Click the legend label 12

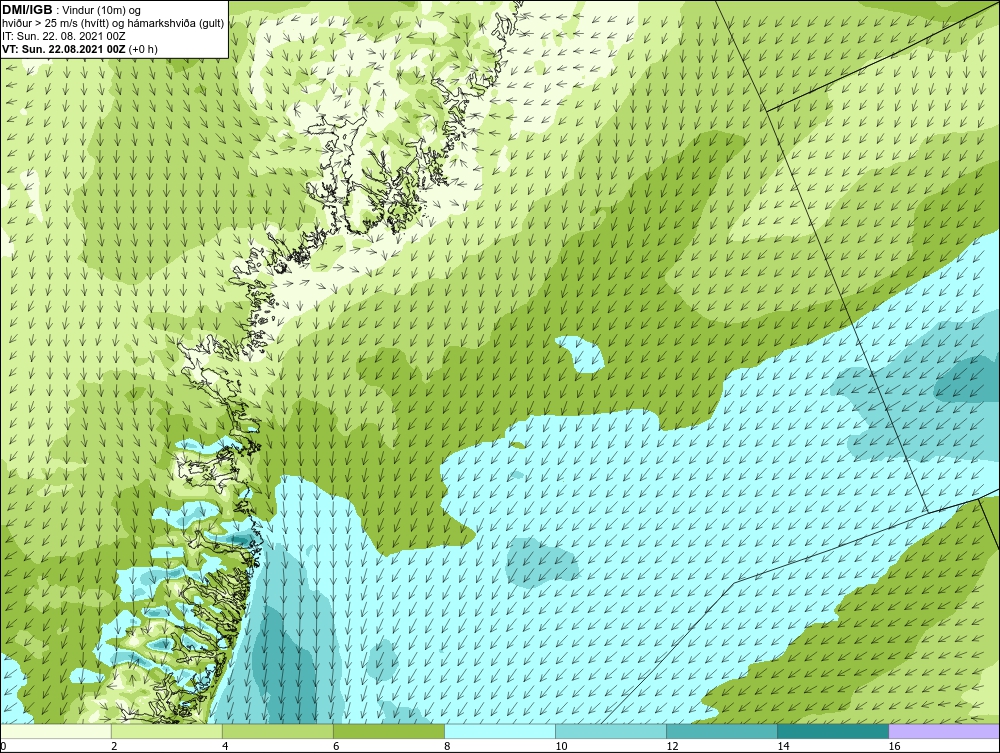tap(672, 746)
